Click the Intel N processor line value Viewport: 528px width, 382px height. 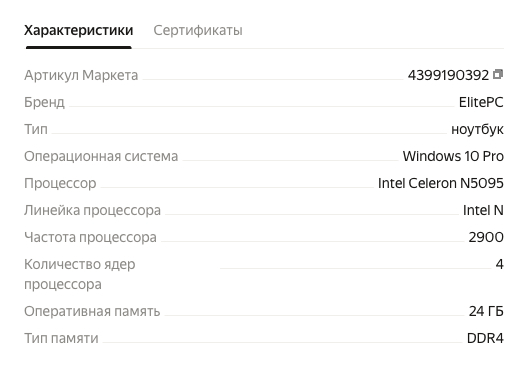(483, 210)
